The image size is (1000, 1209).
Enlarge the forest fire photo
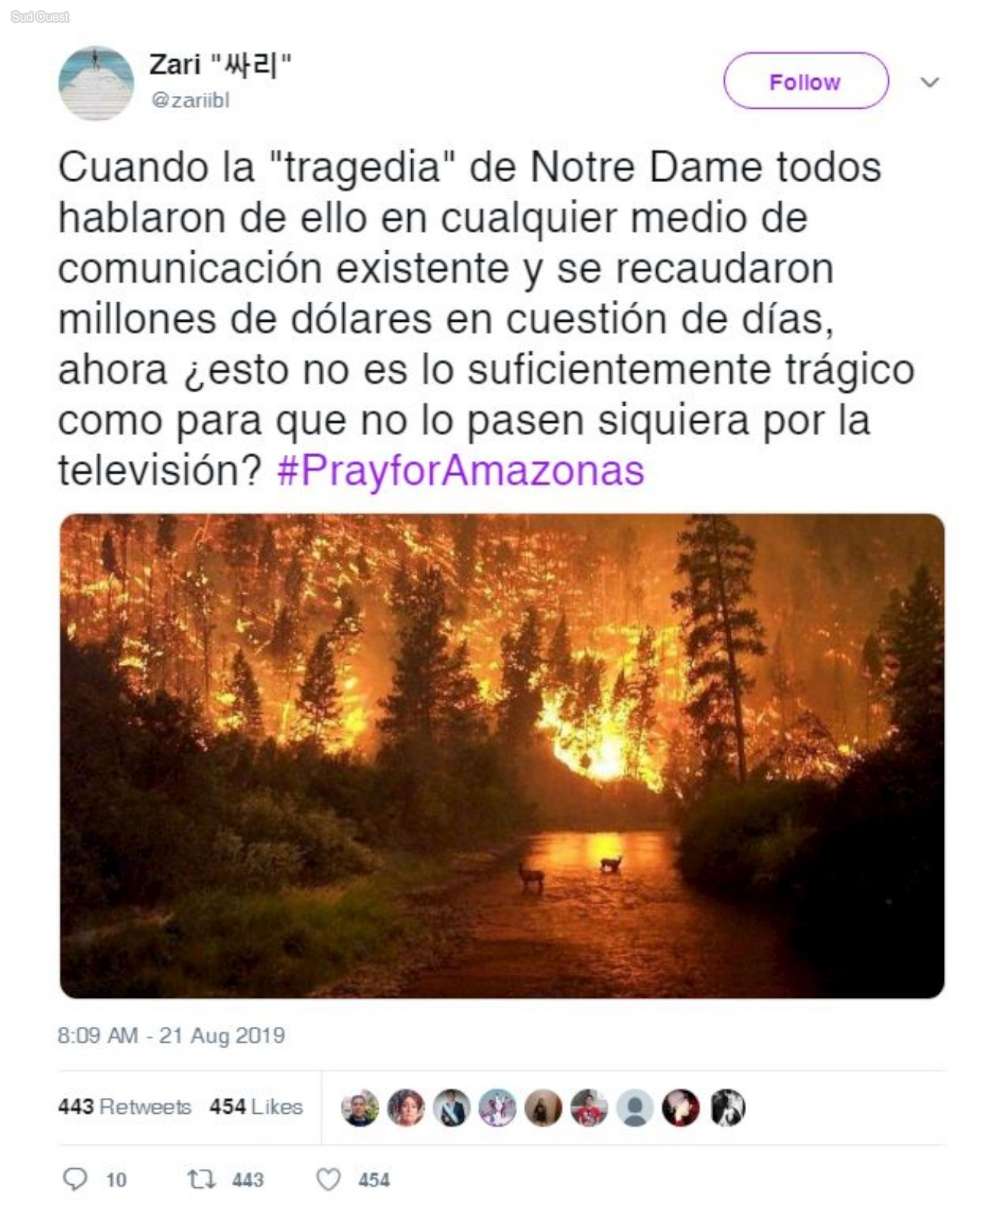coord(502,756)
